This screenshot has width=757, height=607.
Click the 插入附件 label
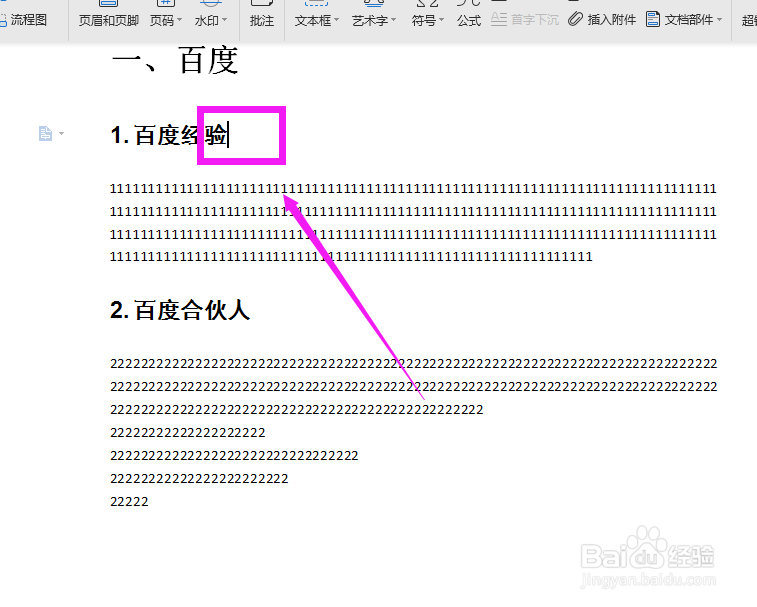coord(612,20)
